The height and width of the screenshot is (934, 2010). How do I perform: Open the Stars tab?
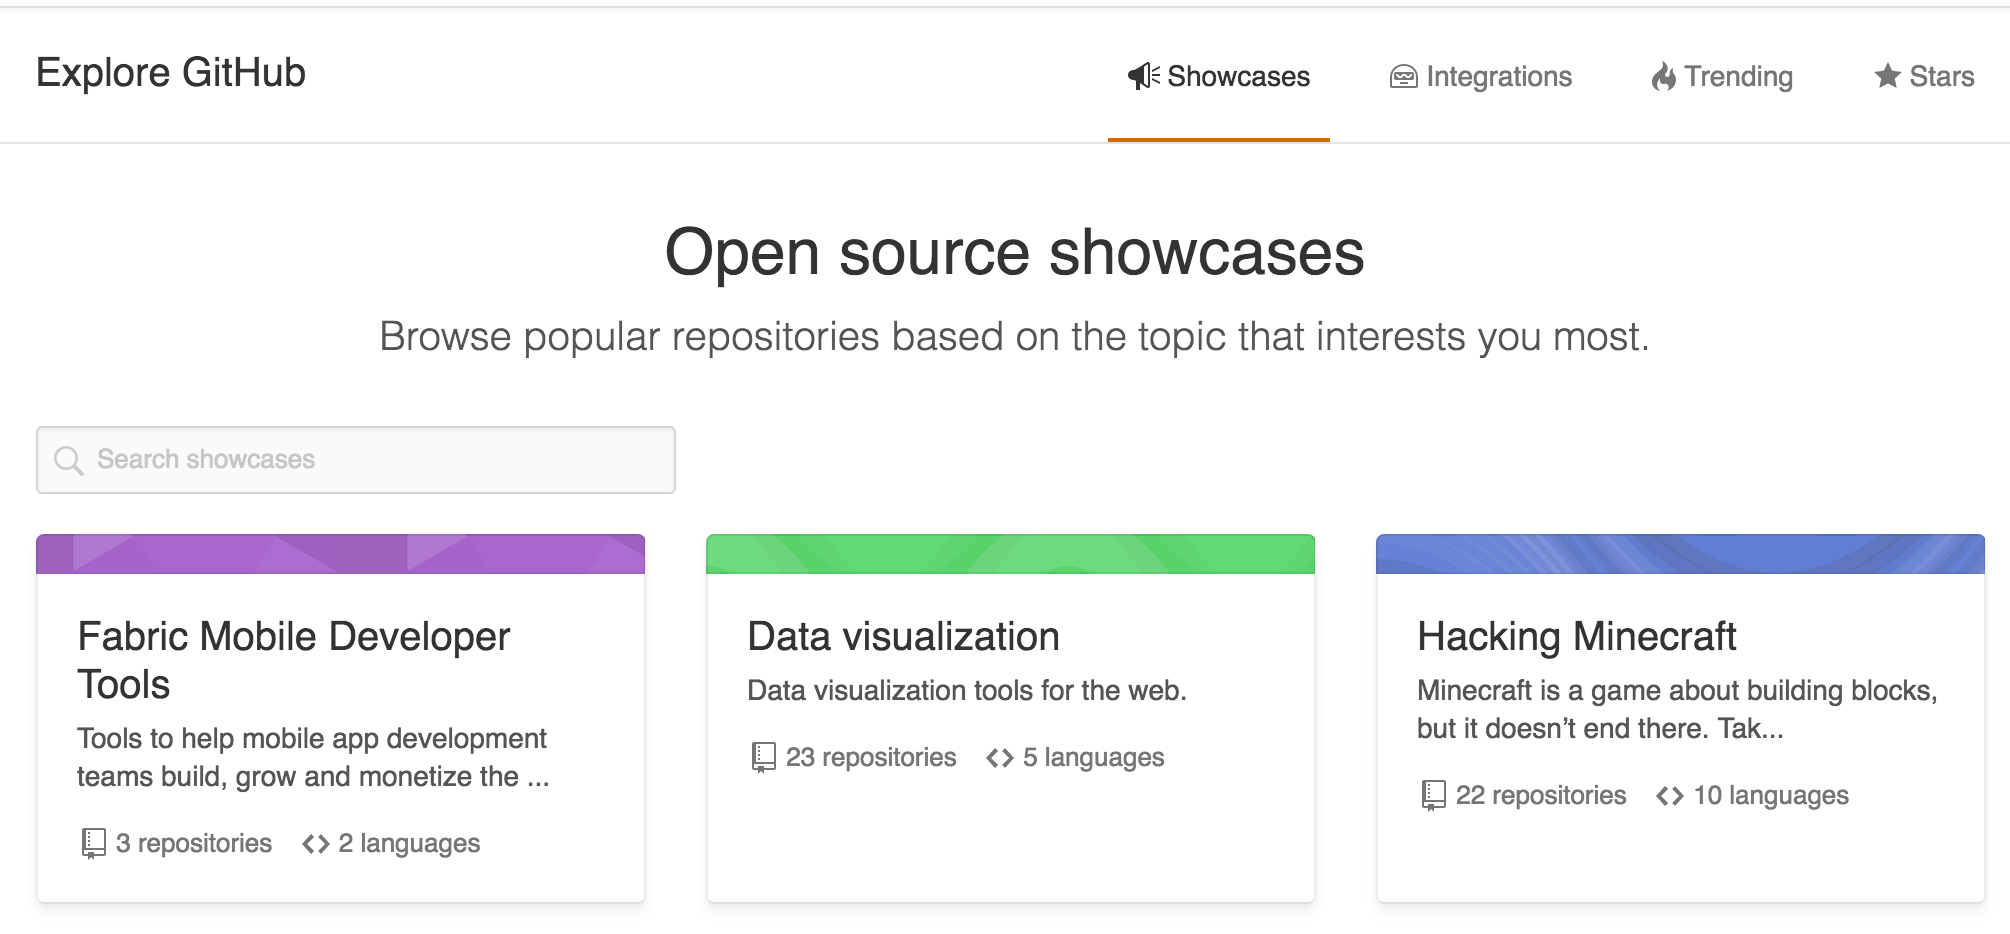1924,76
